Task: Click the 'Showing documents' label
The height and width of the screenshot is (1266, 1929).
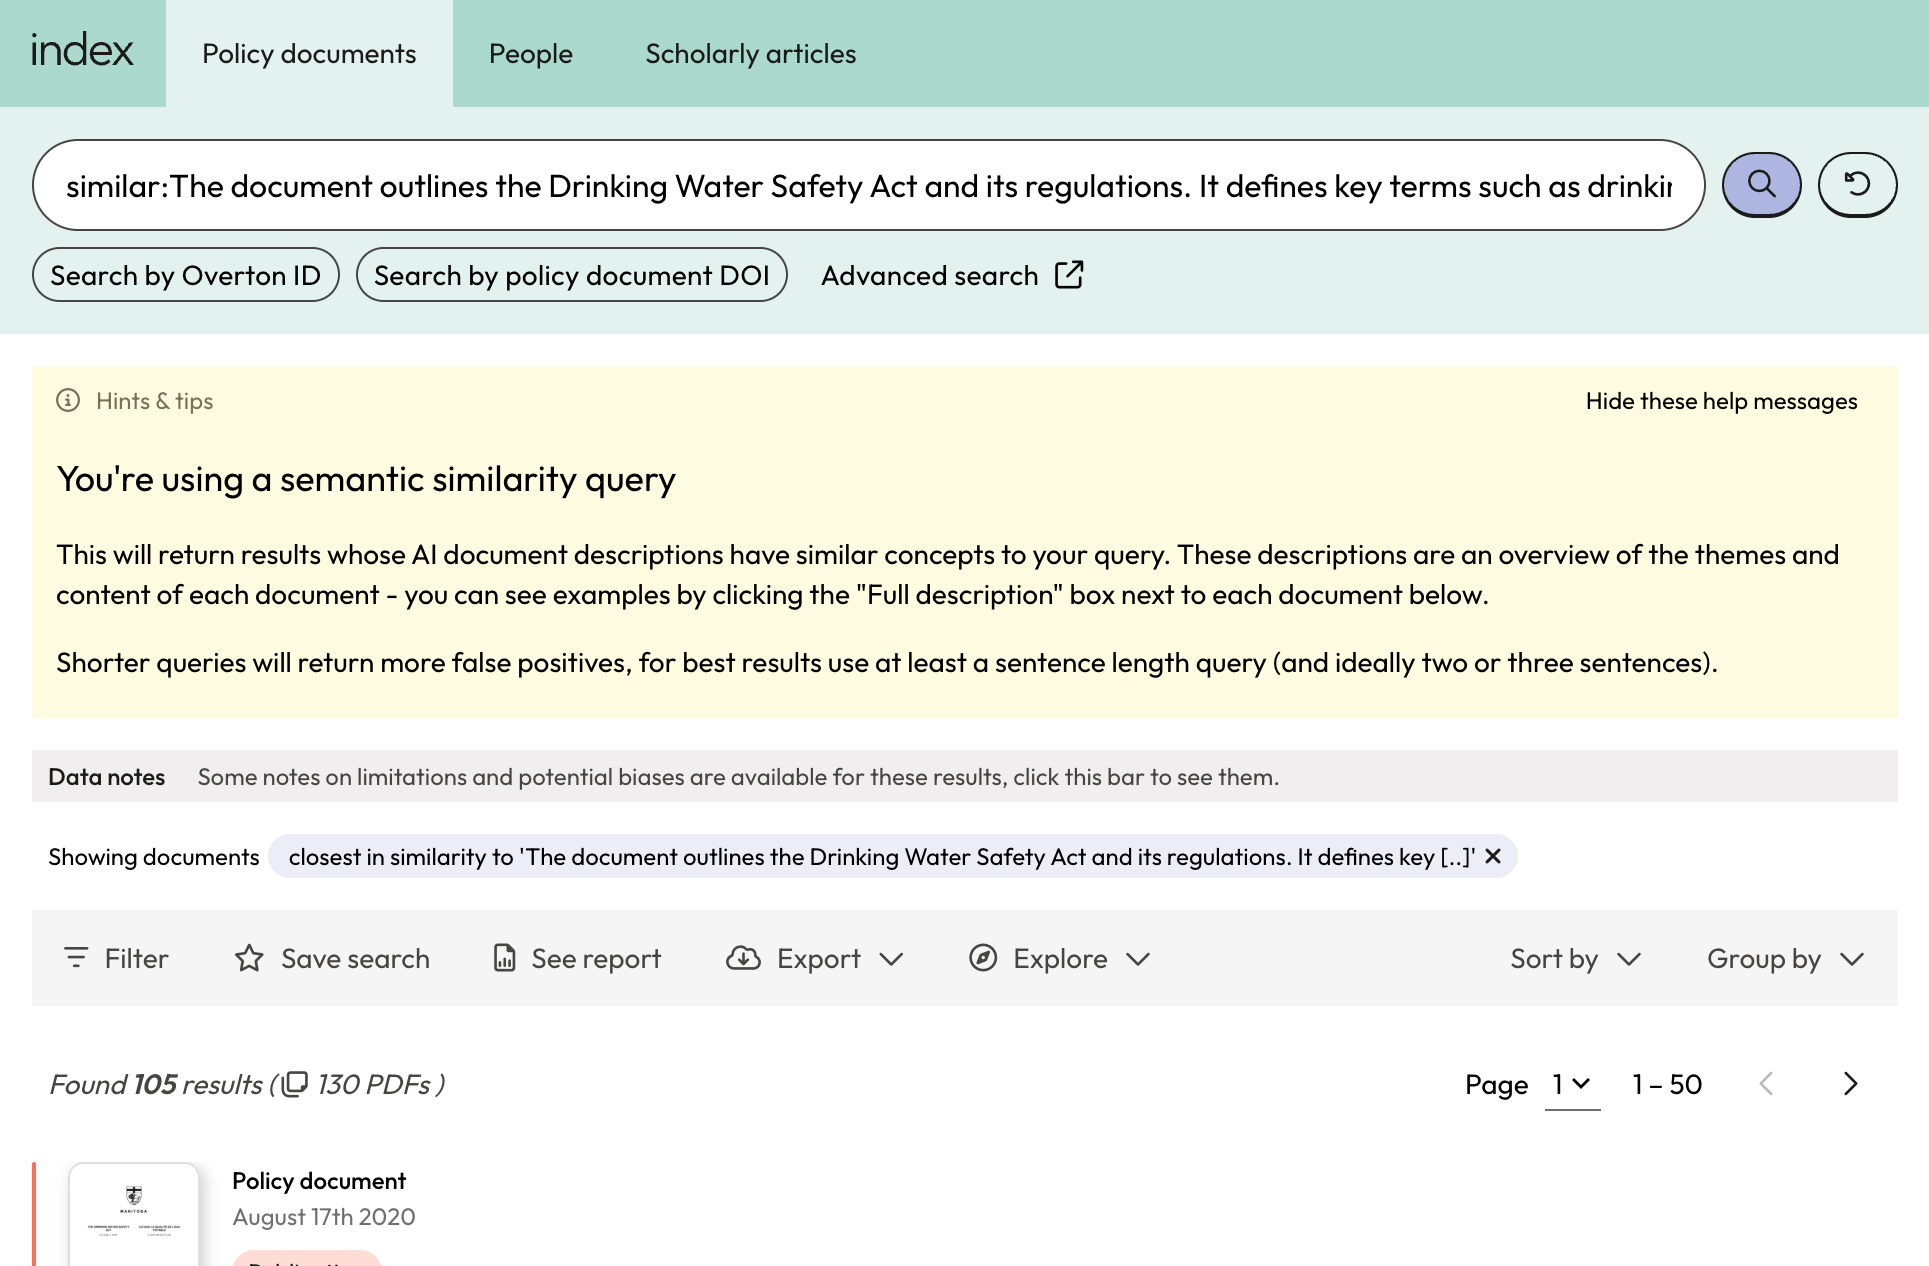Action: pyautogui.click(x=154, y=856)
